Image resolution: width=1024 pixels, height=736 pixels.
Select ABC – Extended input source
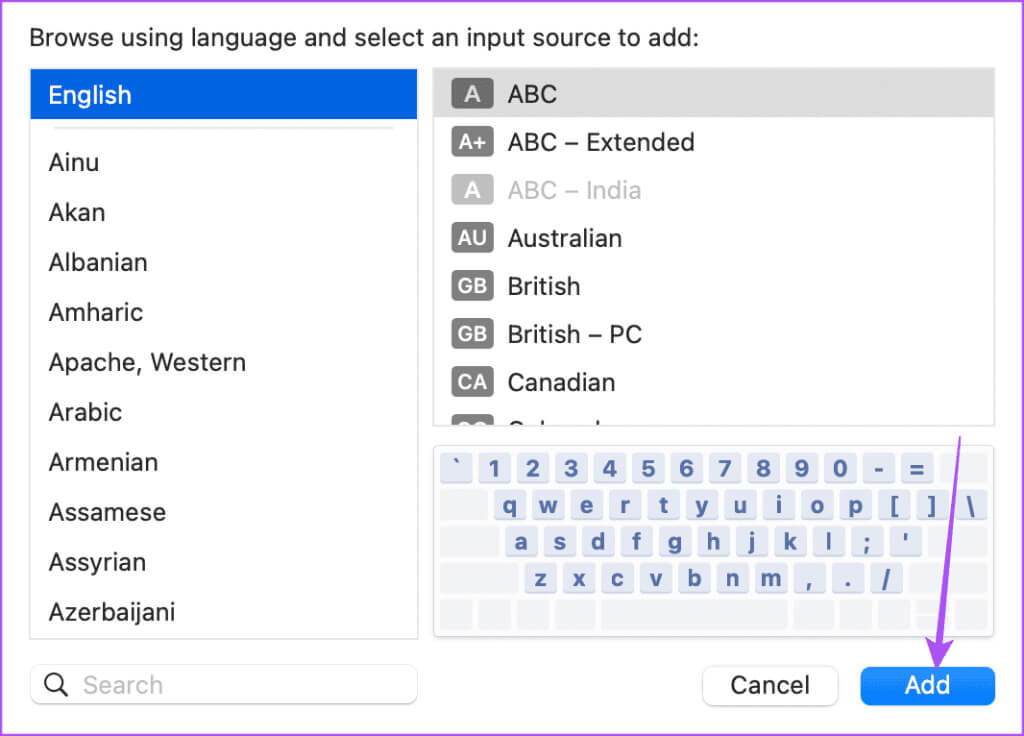713,142
